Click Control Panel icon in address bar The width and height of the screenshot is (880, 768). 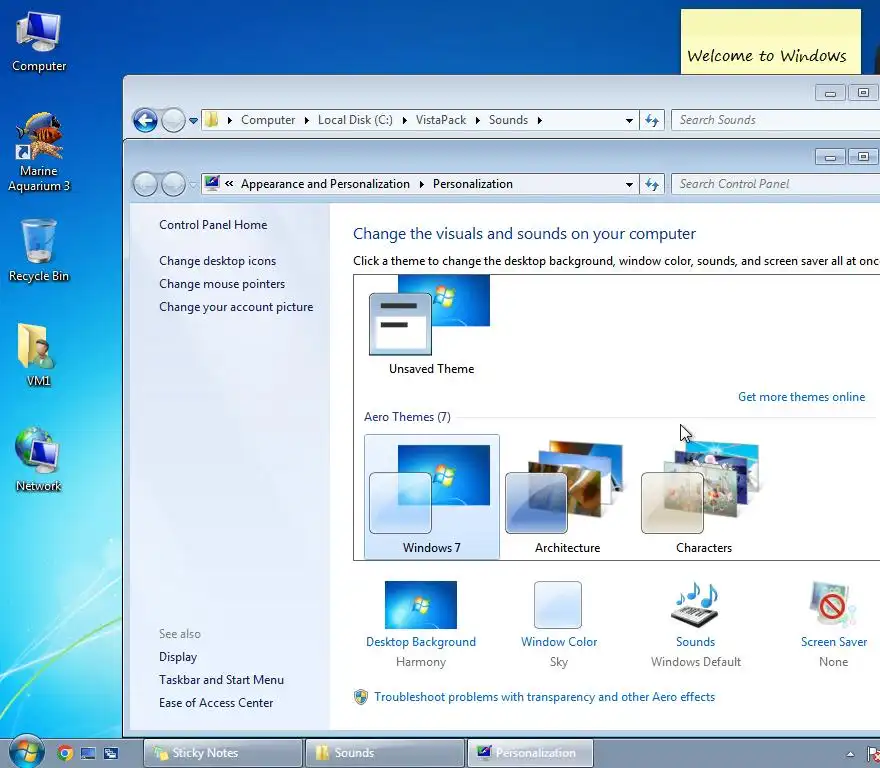(x=212, y=183)
